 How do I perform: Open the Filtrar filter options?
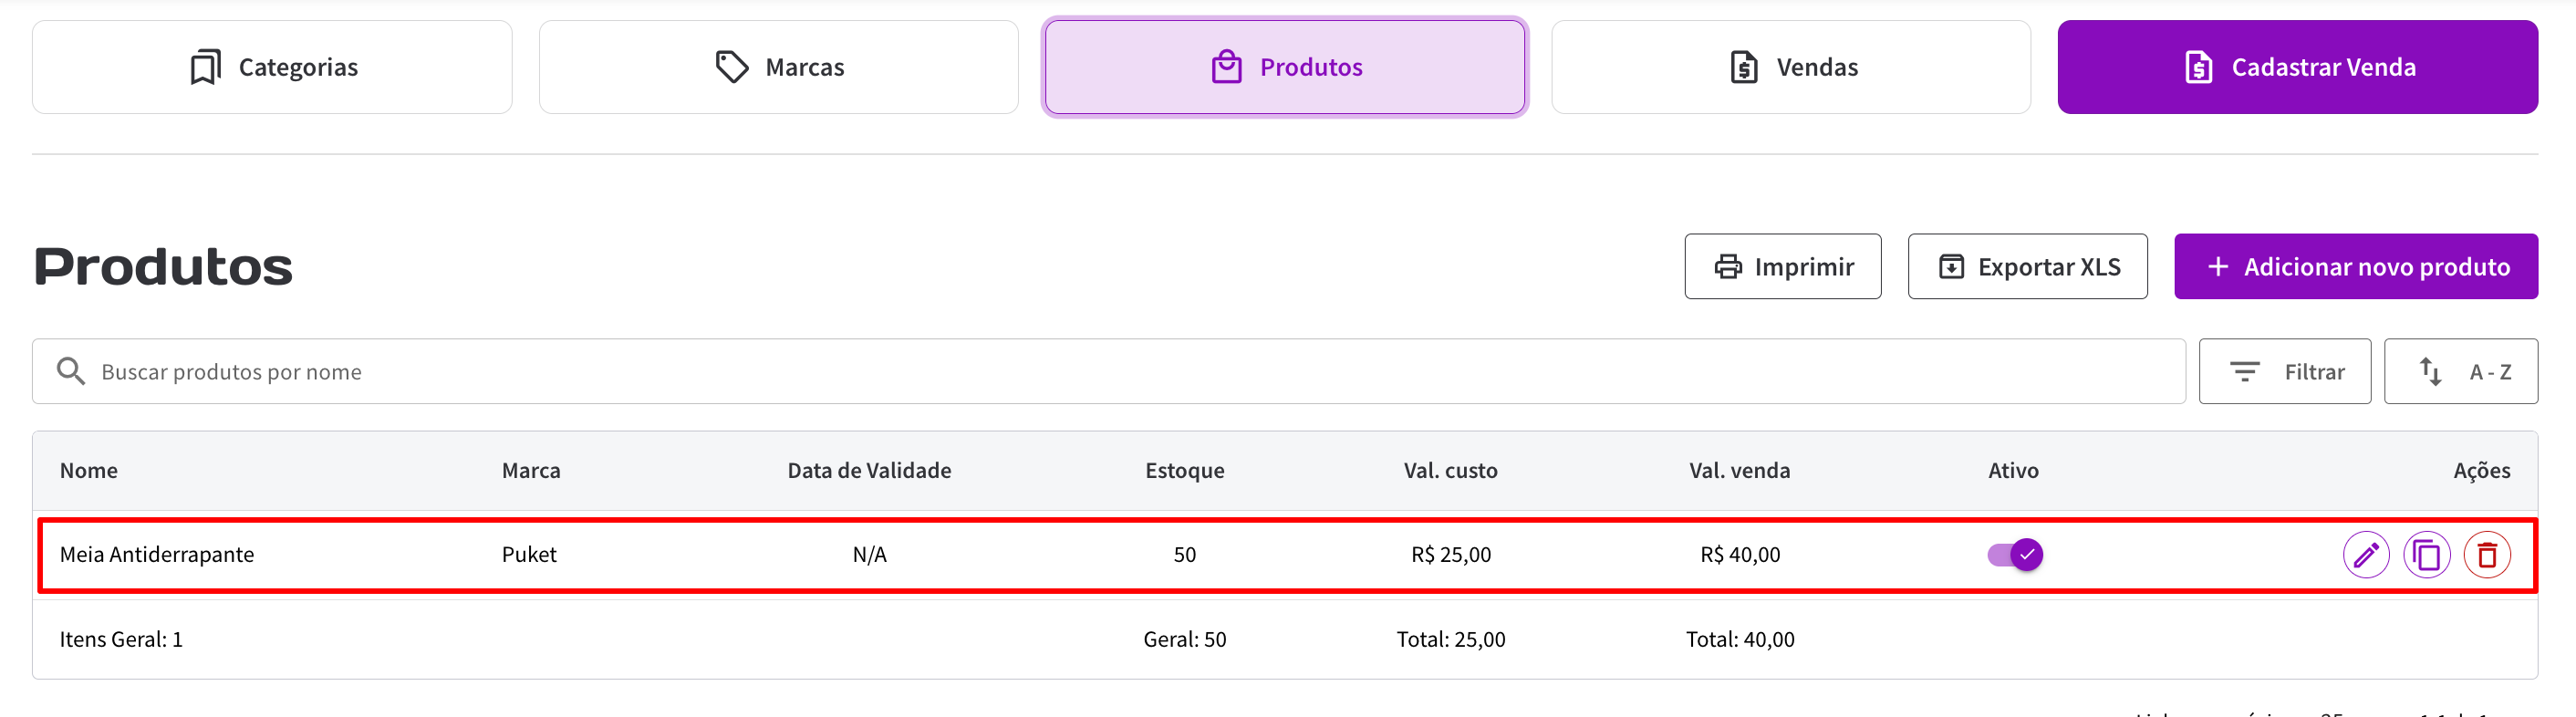click(2284, 371)
